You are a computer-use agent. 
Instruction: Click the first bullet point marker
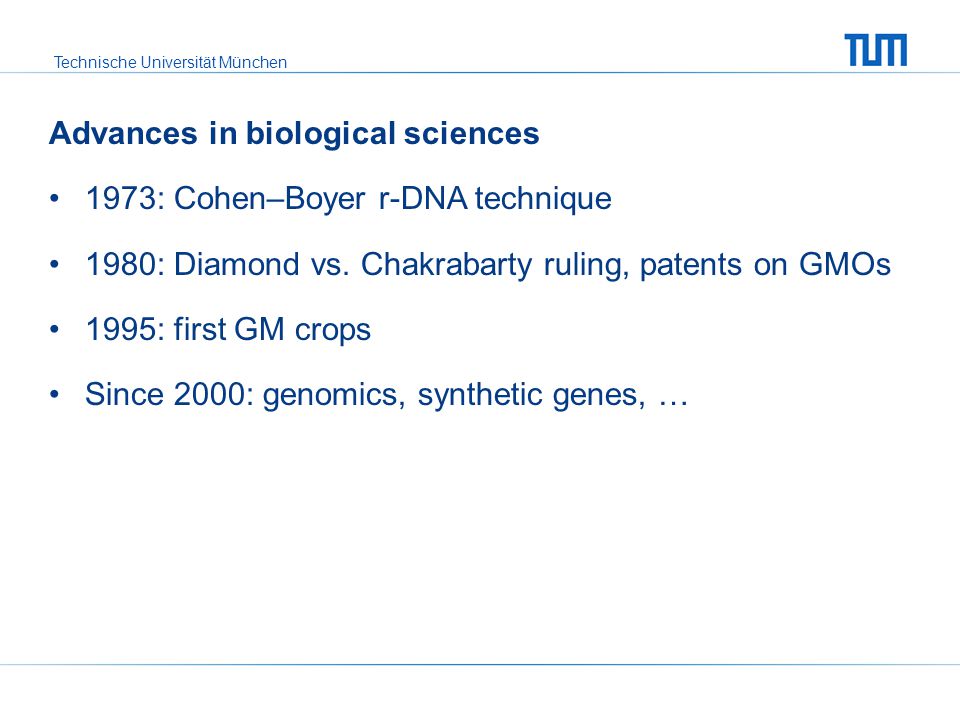54,198
